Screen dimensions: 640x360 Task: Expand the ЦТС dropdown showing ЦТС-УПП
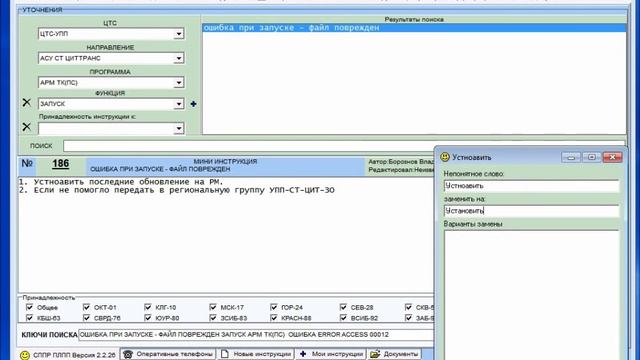point(179,34)
